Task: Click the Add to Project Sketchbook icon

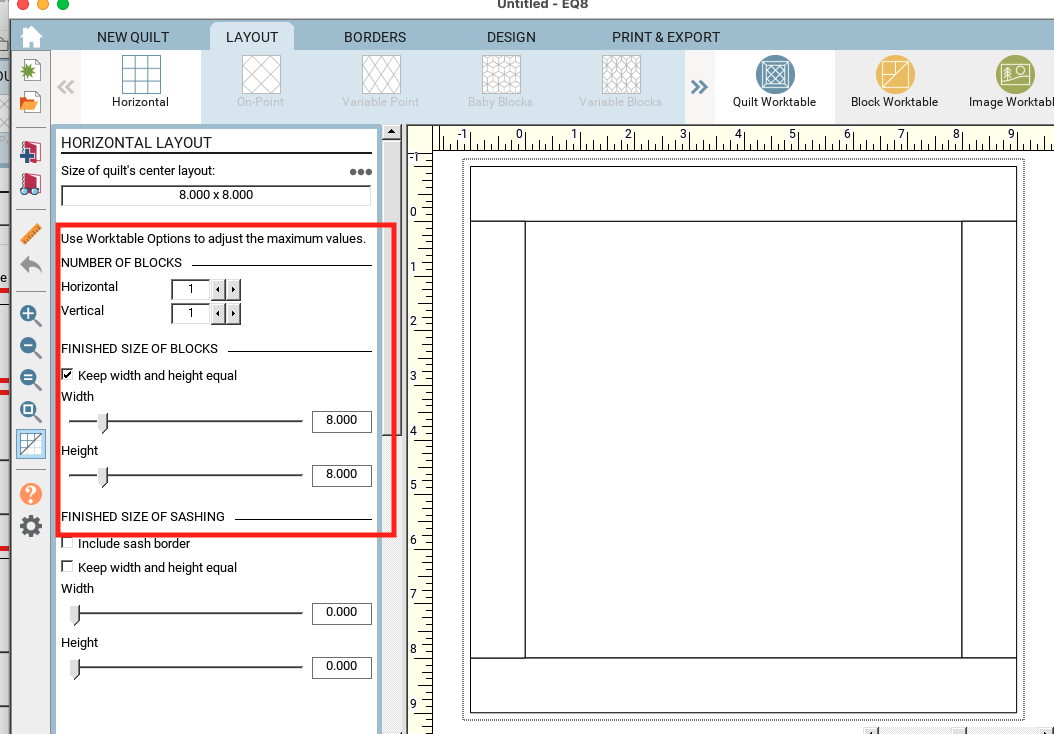Action: [30, 151]
